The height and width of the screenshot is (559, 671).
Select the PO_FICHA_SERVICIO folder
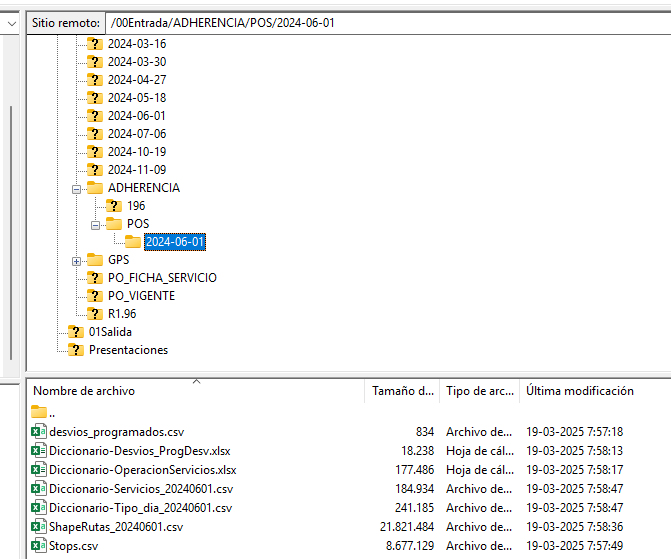click(162, 278)
